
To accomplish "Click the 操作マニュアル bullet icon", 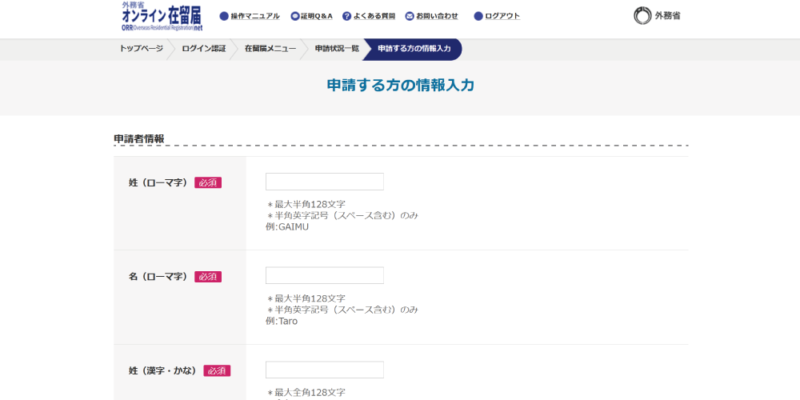I will (223, 17).
